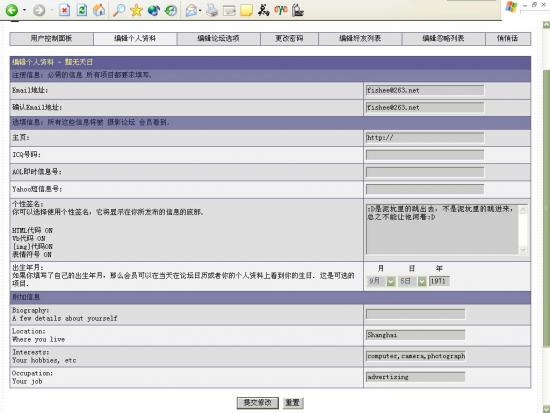Open Media with the globe and note icon
Screen dimensions: 550x413
(x=154, y=10)
